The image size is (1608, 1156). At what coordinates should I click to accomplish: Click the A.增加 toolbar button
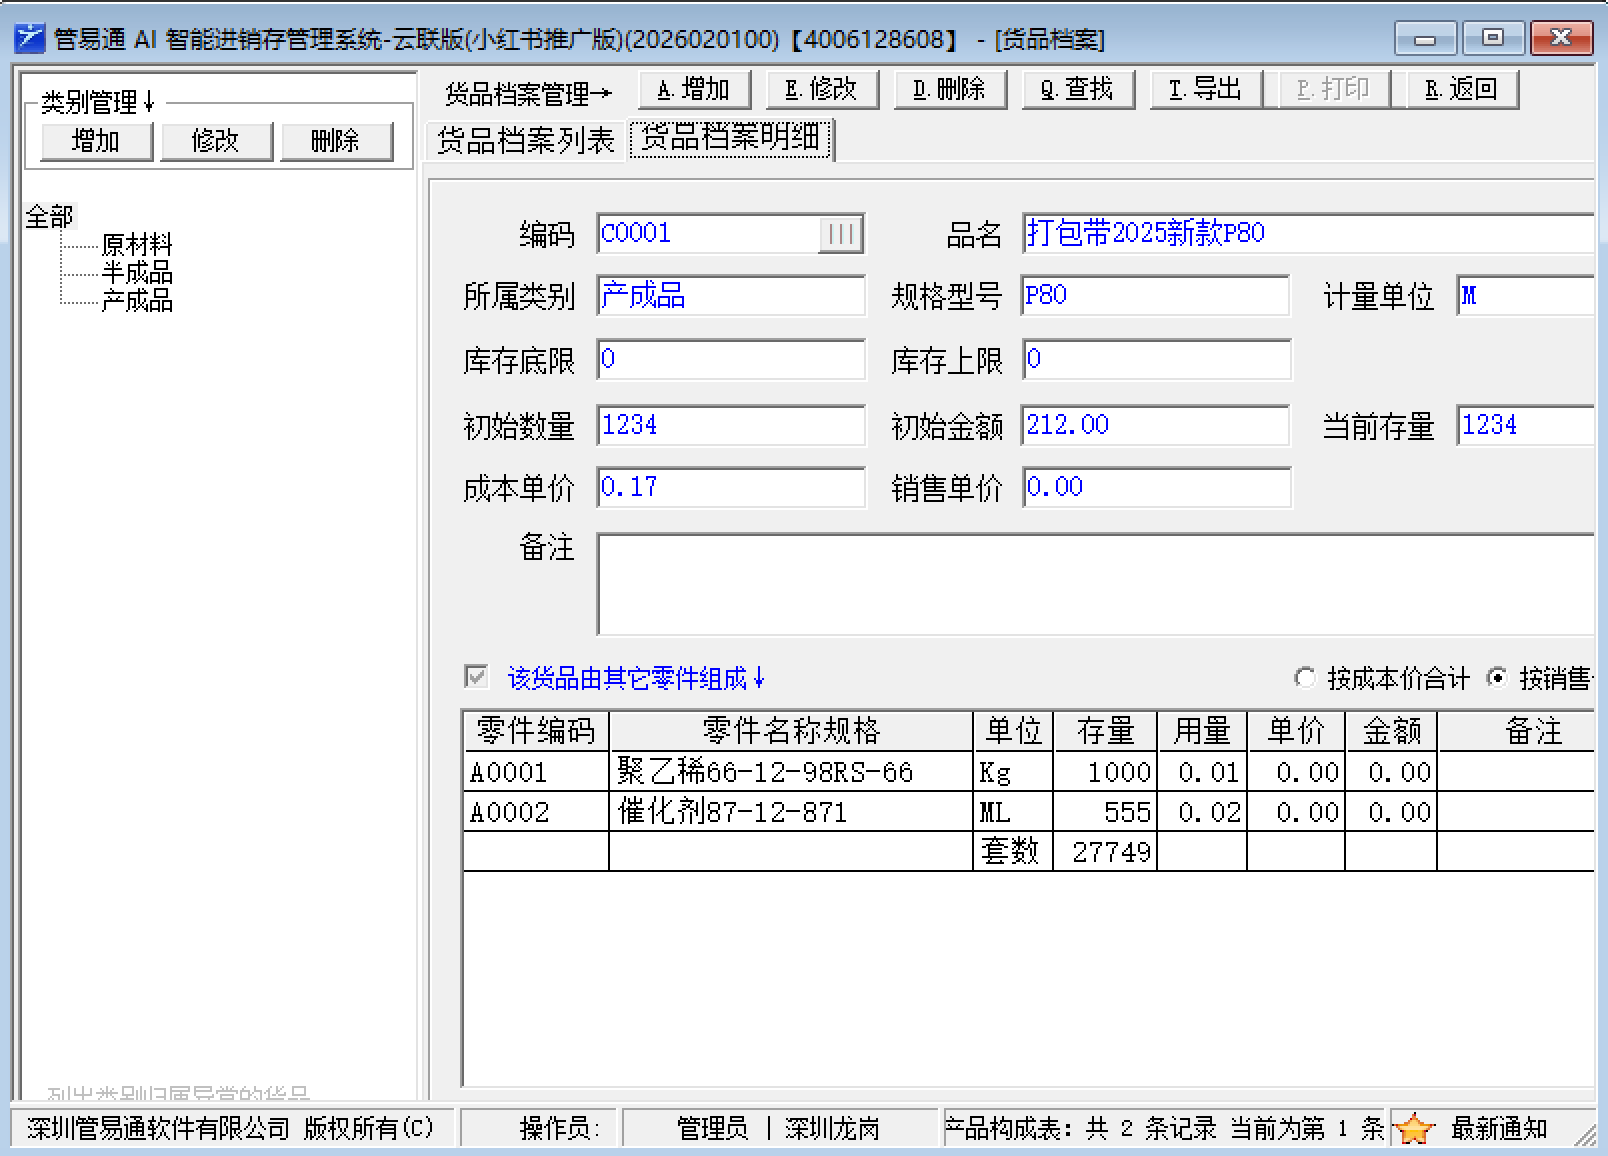[694, 90]
